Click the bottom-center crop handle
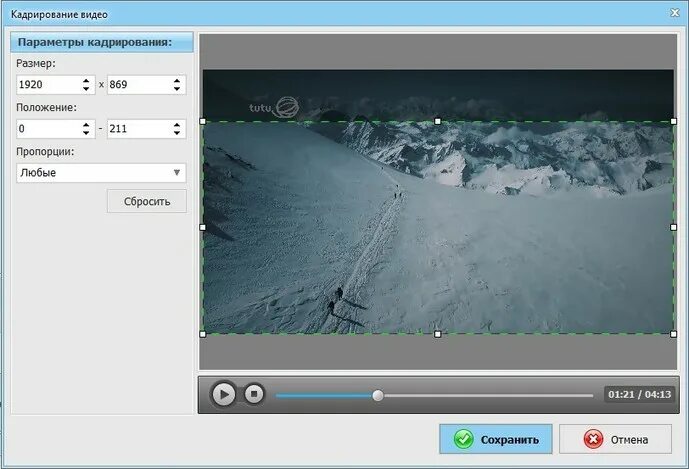 tap(437, 334)
